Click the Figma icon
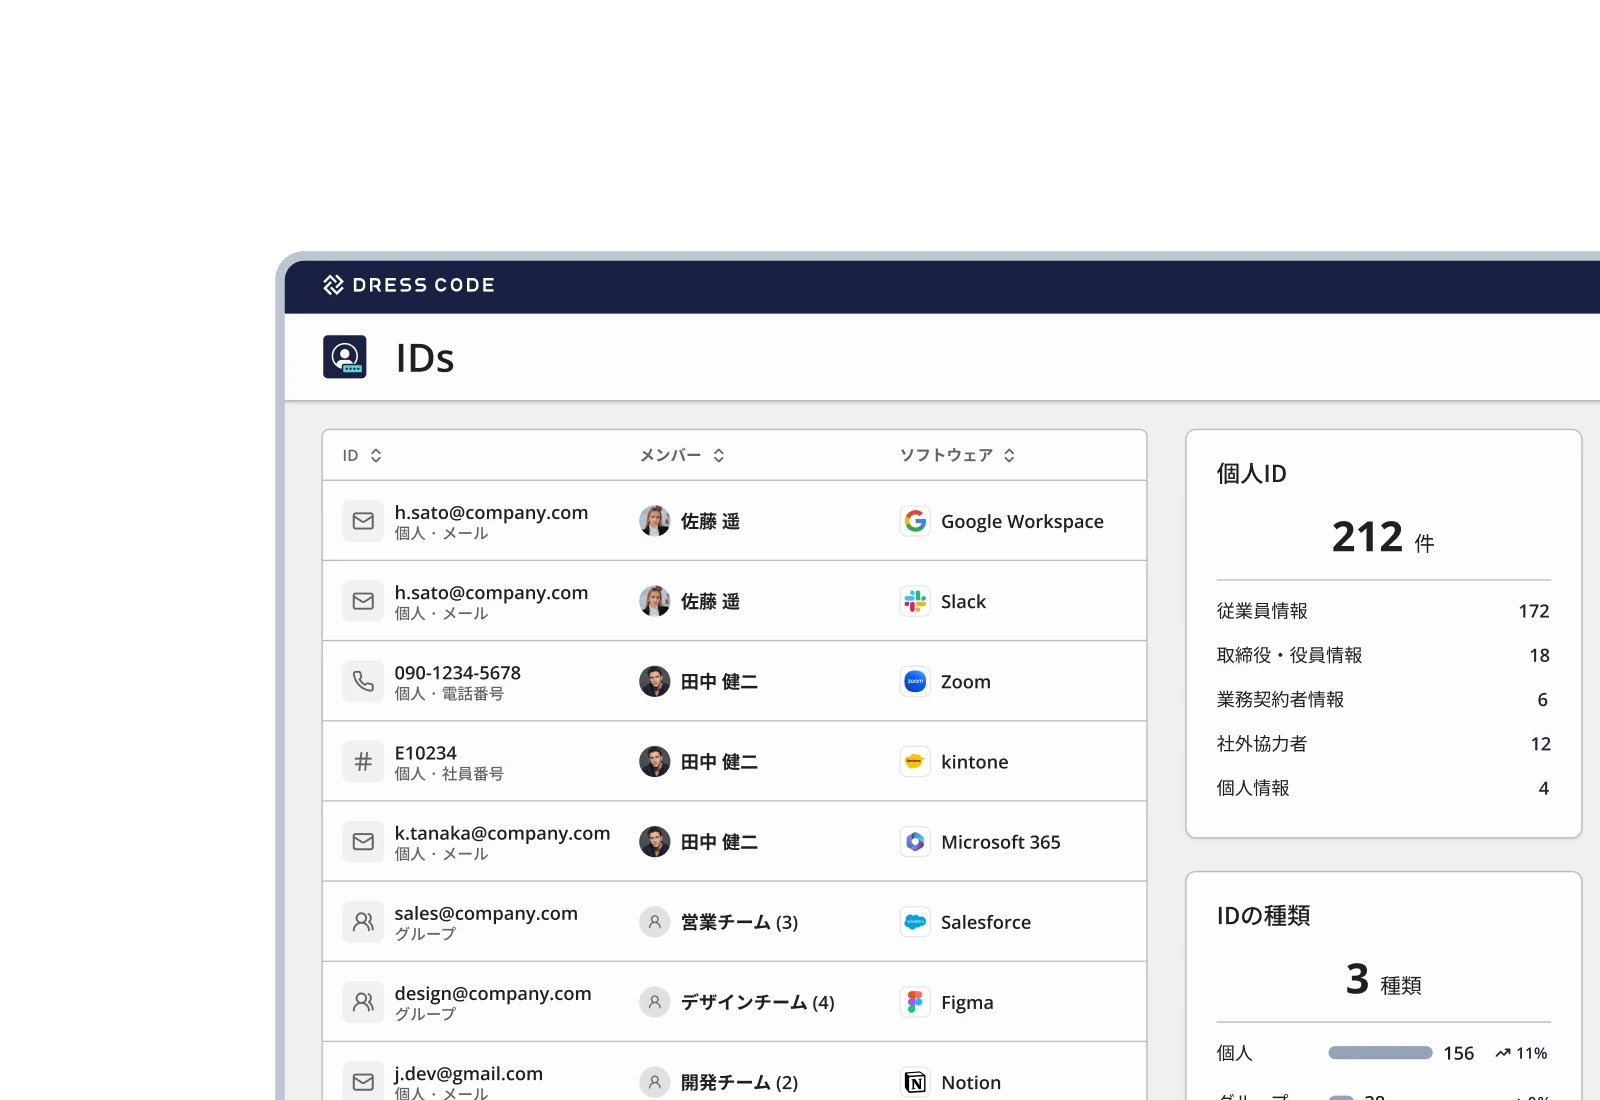The height and width of the screenshot is (1100, 1600). (x=915, y=1002)
